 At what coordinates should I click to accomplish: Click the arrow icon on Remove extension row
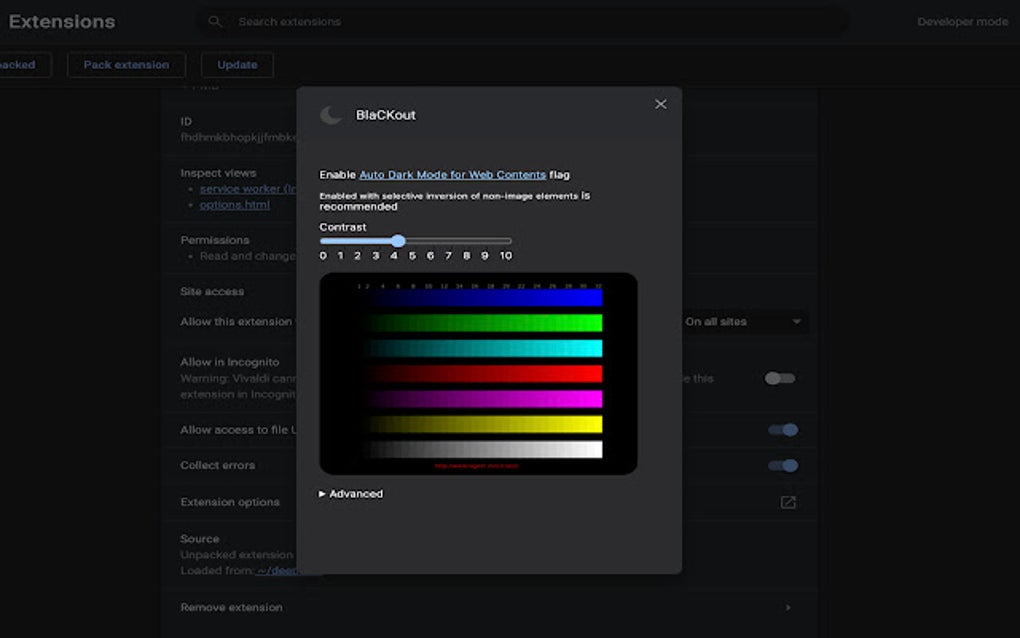click(787, 607)
